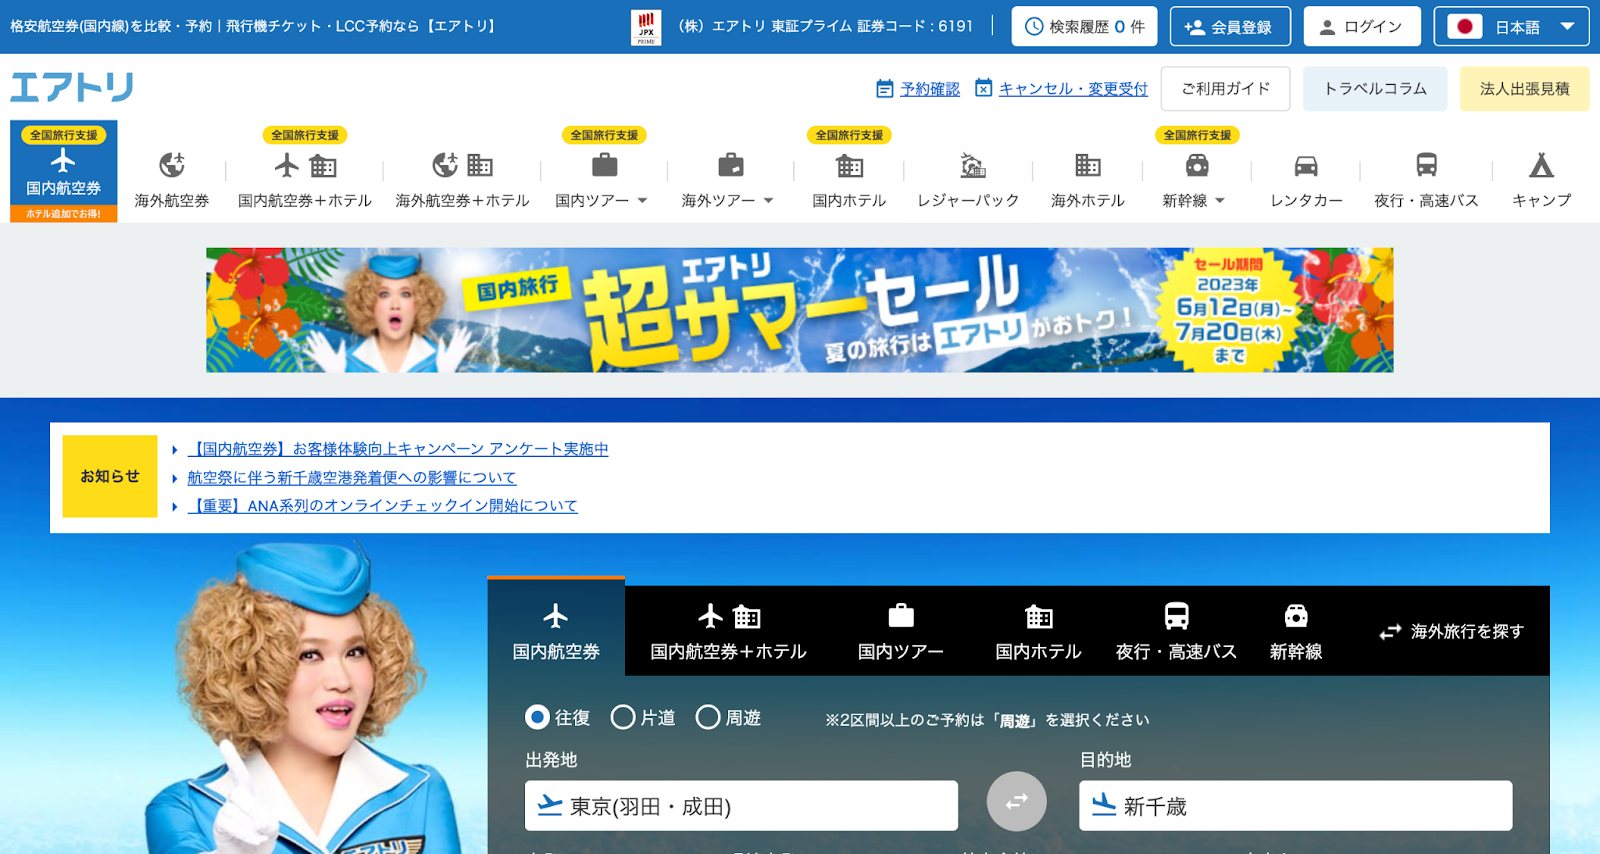Switch to the 国内ホテル search tab
The width and height of the screenshot is (1600, 854).
coord(1038,631)
